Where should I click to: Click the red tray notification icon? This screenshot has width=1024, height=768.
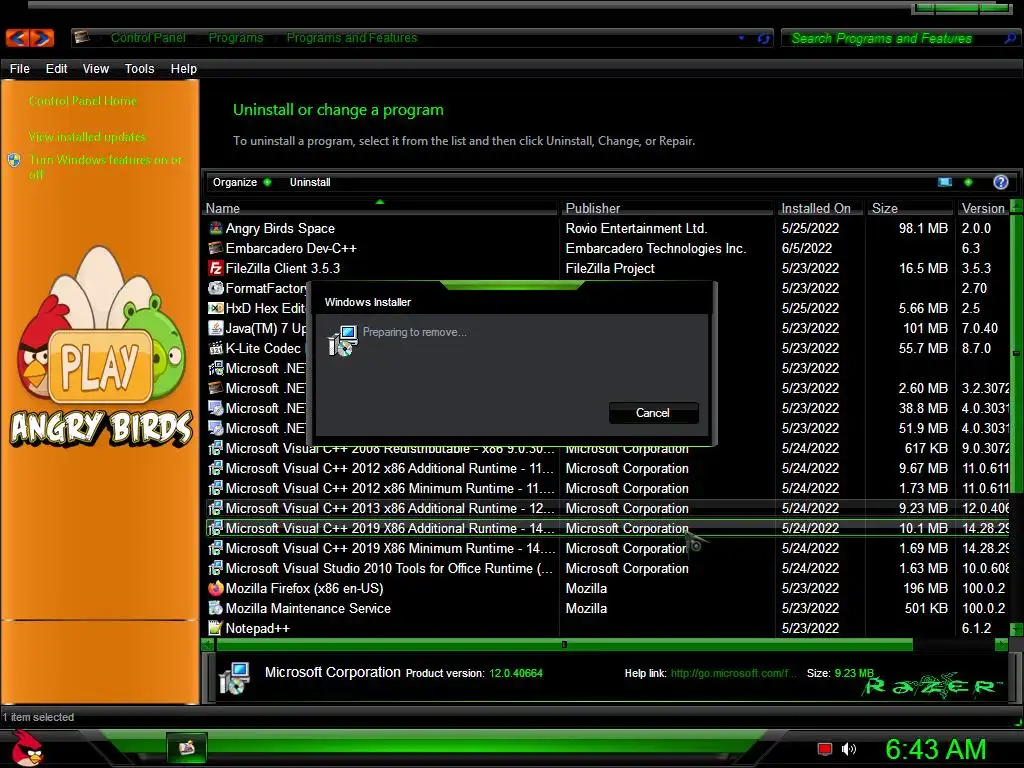[x=825, y=749]
